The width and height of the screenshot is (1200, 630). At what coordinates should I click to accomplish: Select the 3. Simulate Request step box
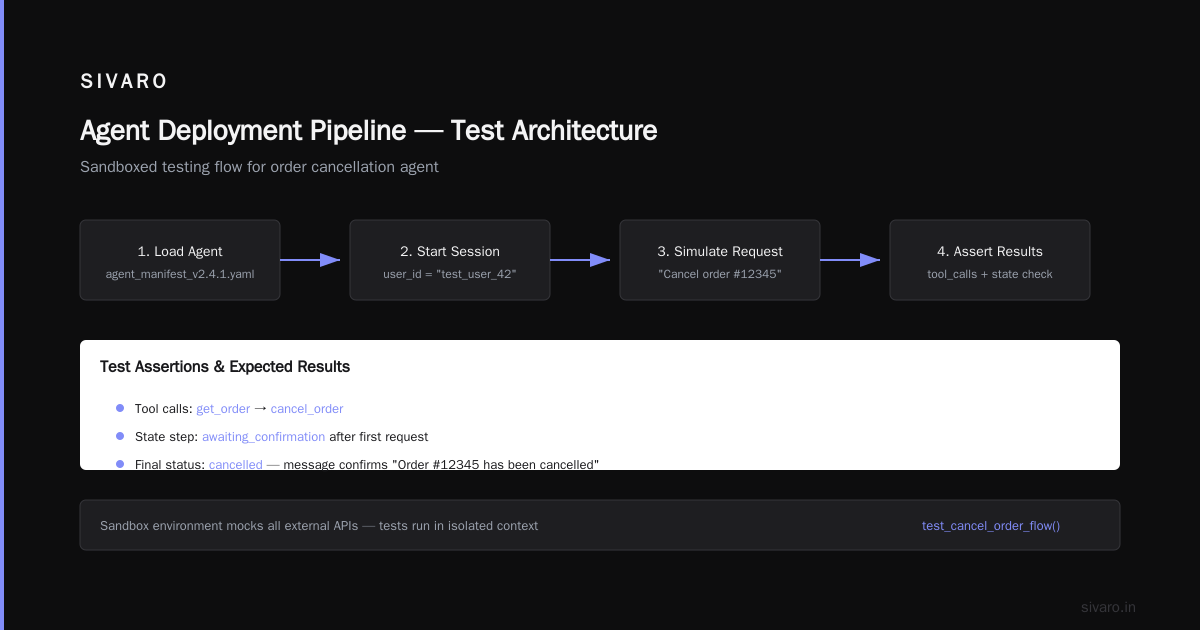pyautogui.click(x=720, y=260)
